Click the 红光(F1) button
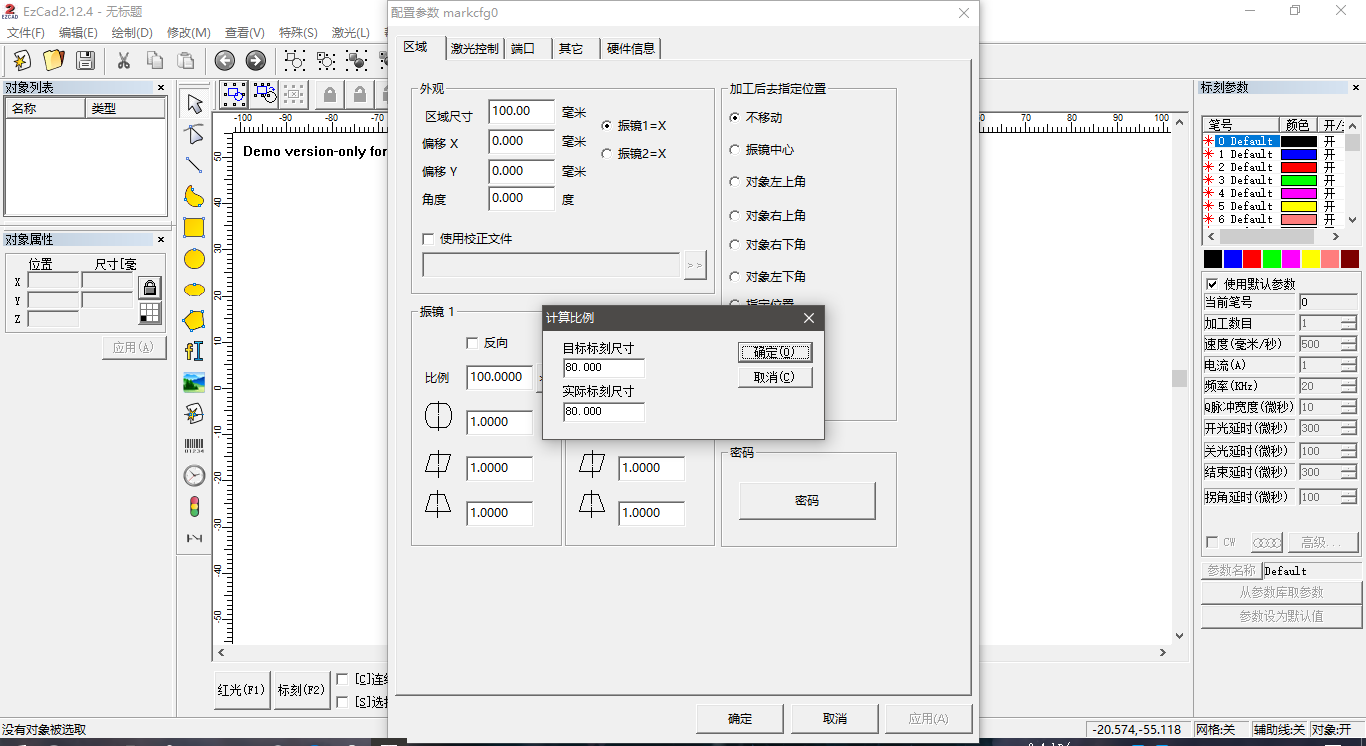 coord(242,689)
